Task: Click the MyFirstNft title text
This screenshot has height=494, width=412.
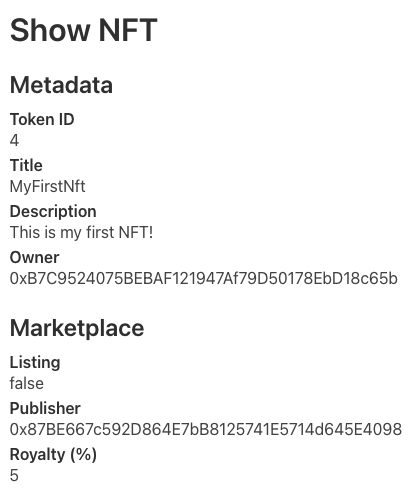Action: pyautogui.click(x=48, y=187)
